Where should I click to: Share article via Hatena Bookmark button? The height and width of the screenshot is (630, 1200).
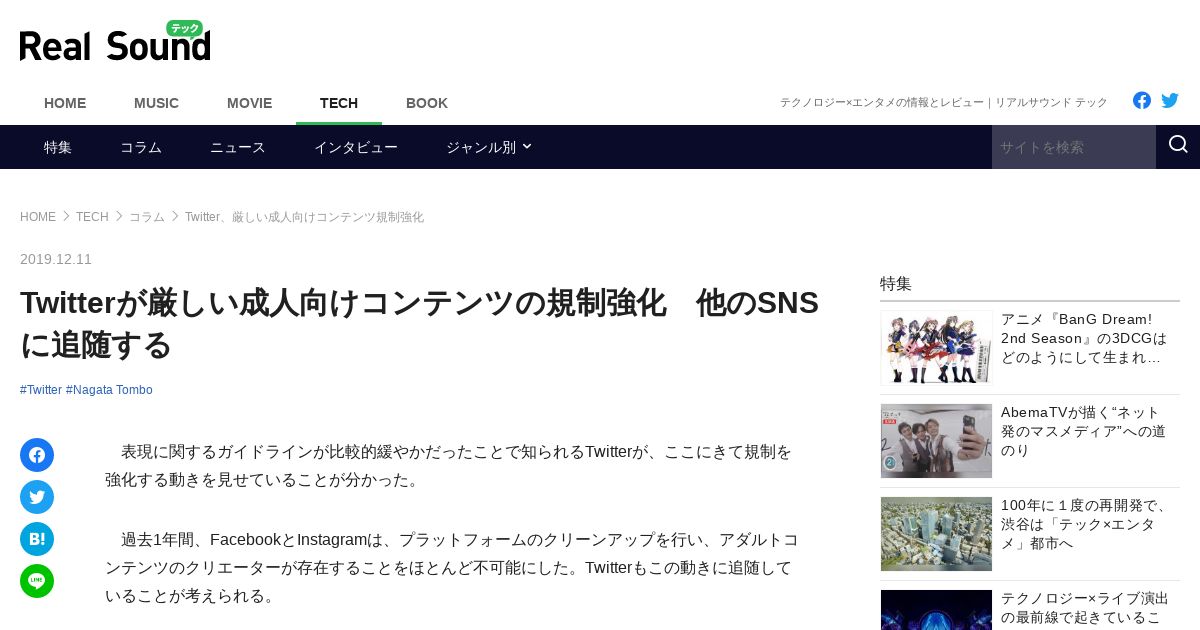point(37,539)
